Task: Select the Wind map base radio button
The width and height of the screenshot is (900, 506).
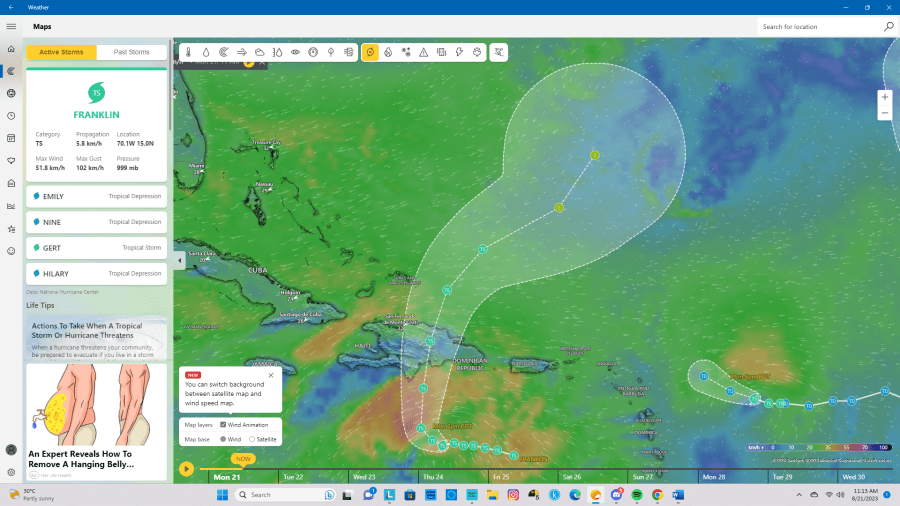Action: click(x=223, y=439)
